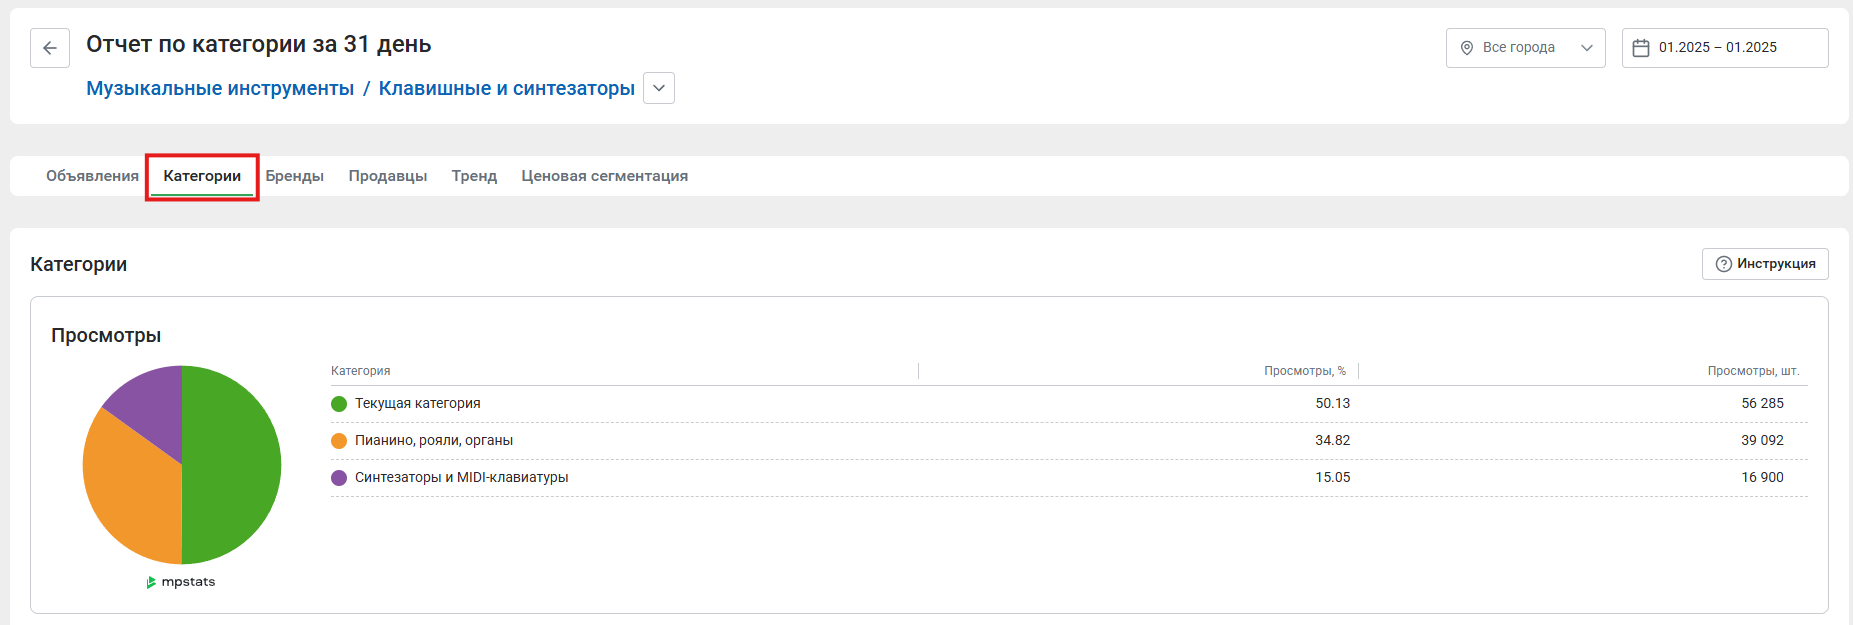The width and height of the screenshot is (1853, 625).
Task: Click the mpstats logo under the chart
Action: coord(181,582)
